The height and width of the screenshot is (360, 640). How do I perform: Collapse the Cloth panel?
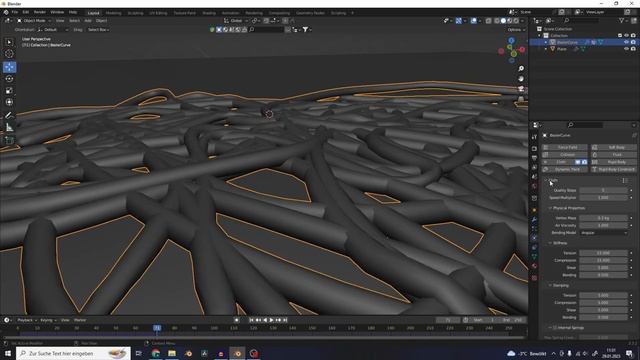click(x=551, y=180)
